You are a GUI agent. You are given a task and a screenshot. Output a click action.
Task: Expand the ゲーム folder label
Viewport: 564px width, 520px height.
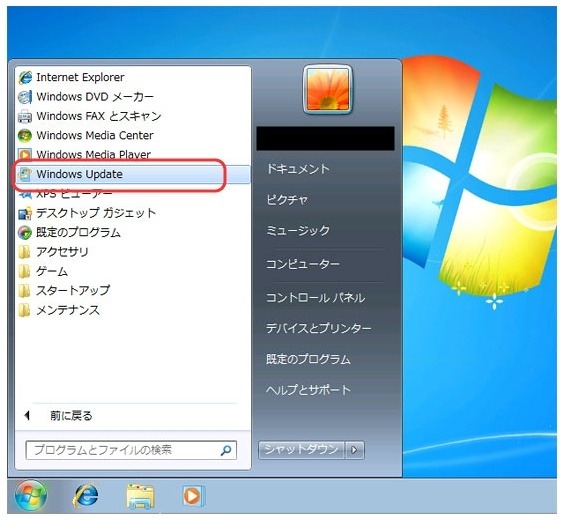(x=52, y=272)
